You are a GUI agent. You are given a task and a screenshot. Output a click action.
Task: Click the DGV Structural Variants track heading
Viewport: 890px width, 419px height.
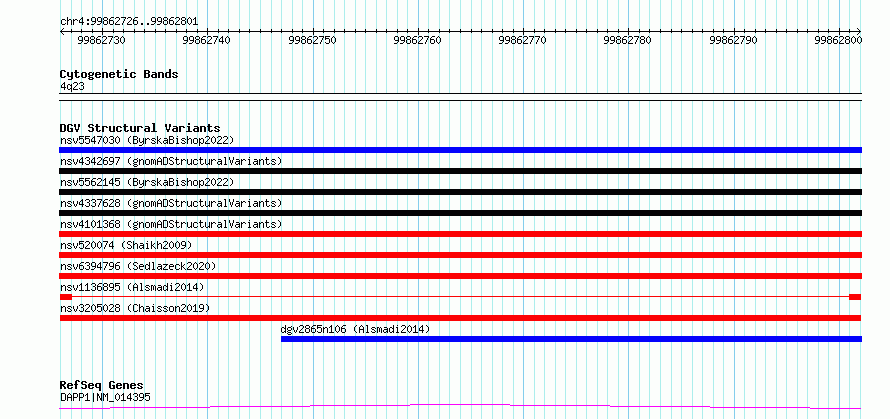click(x=140, y=128)
